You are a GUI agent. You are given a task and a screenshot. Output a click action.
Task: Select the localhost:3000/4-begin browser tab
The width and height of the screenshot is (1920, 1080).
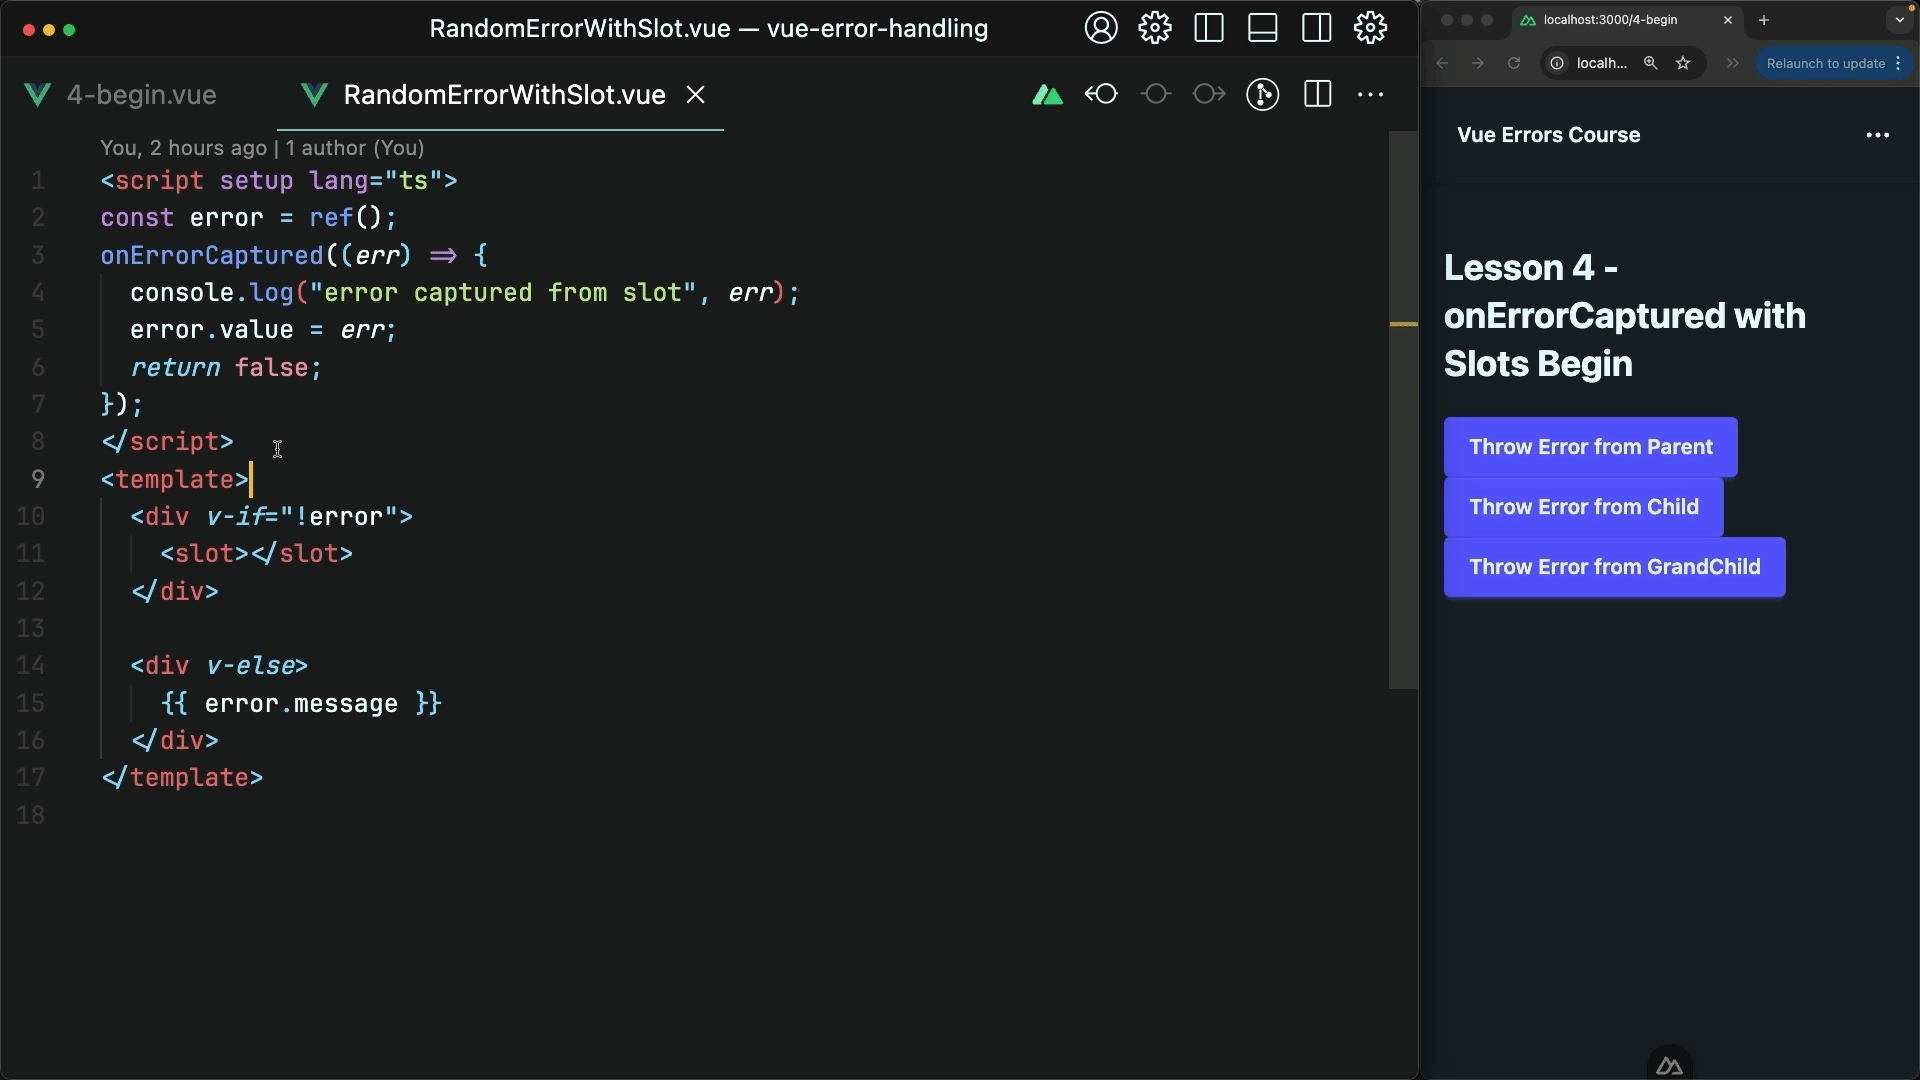tap(1628, 20)
